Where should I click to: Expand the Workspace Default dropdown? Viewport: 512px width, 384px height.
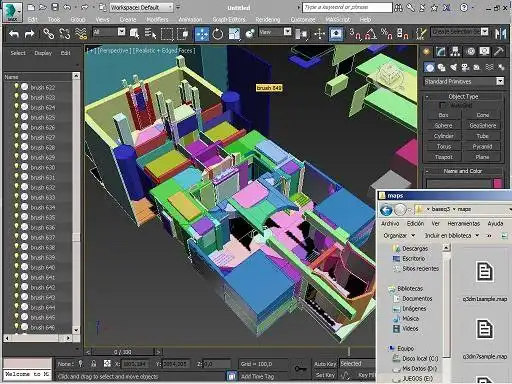[x=141, y=7]
